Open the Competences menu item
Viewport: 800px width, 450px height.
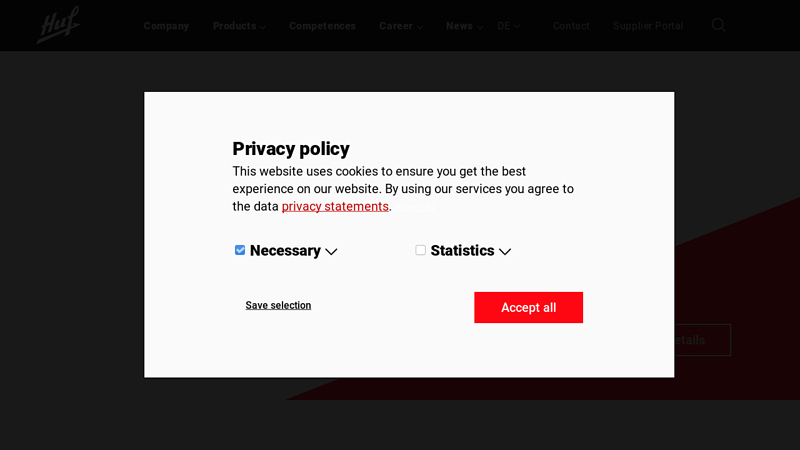(322, 26)
